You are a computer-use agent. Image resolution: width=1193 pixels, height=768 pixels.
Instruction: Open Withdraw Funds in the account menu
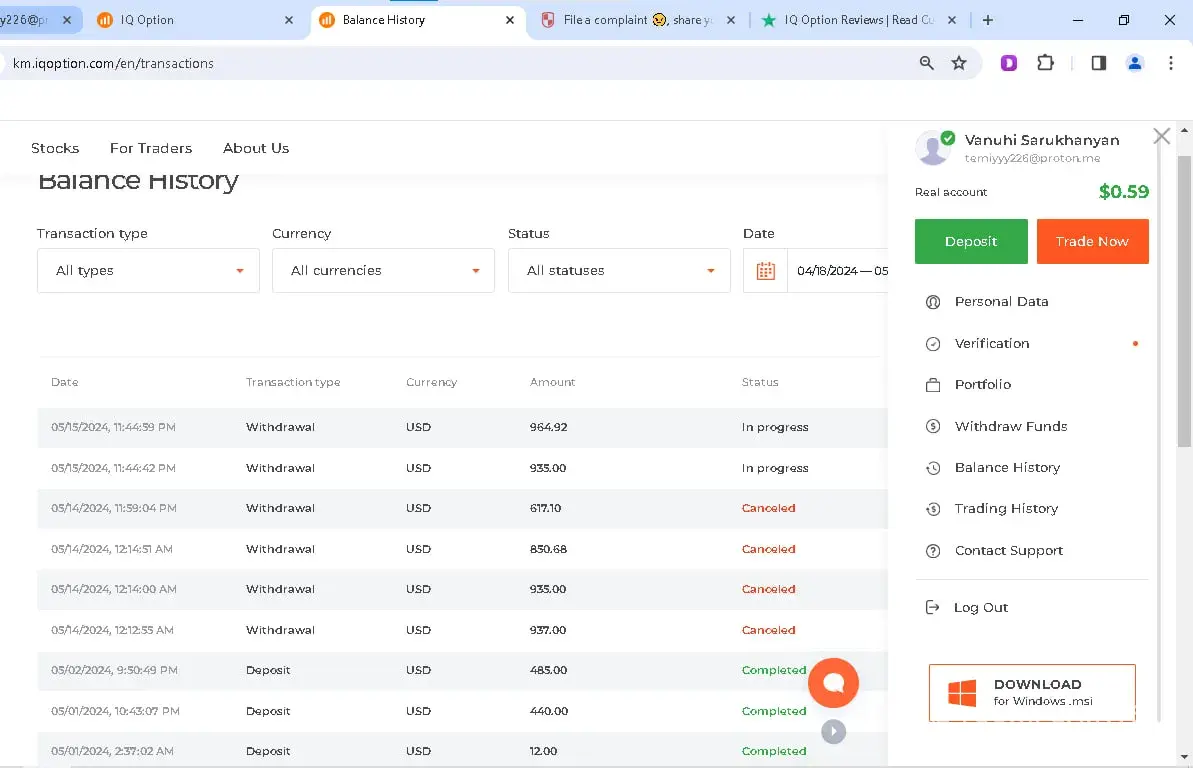tap(1010, 426)
